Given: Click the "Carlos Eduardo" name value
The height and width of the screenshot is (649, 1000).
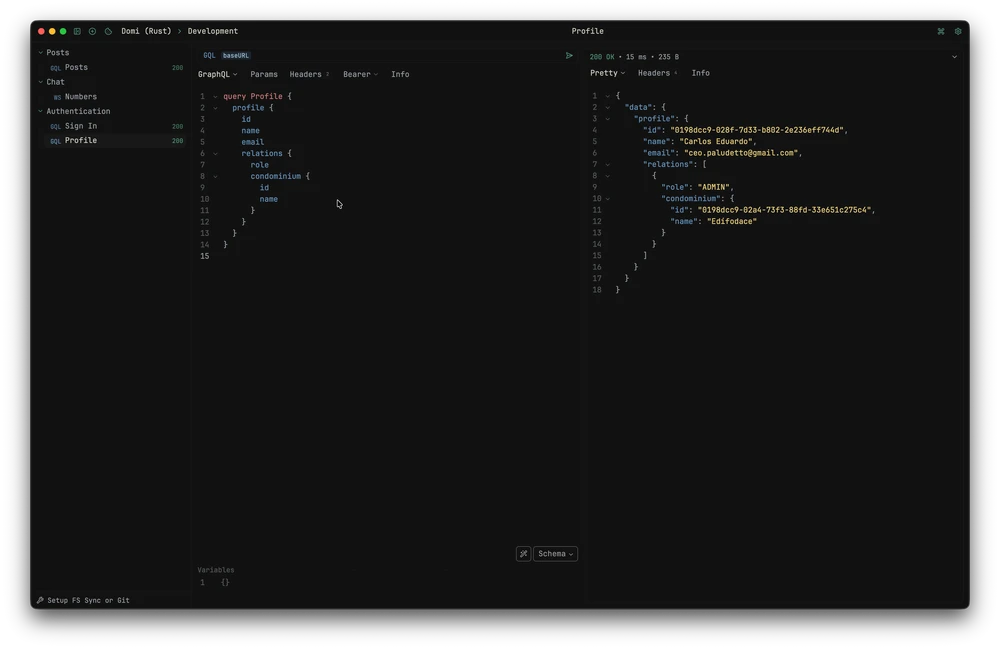Looking at the screenshot, I should tap(717, 142).
